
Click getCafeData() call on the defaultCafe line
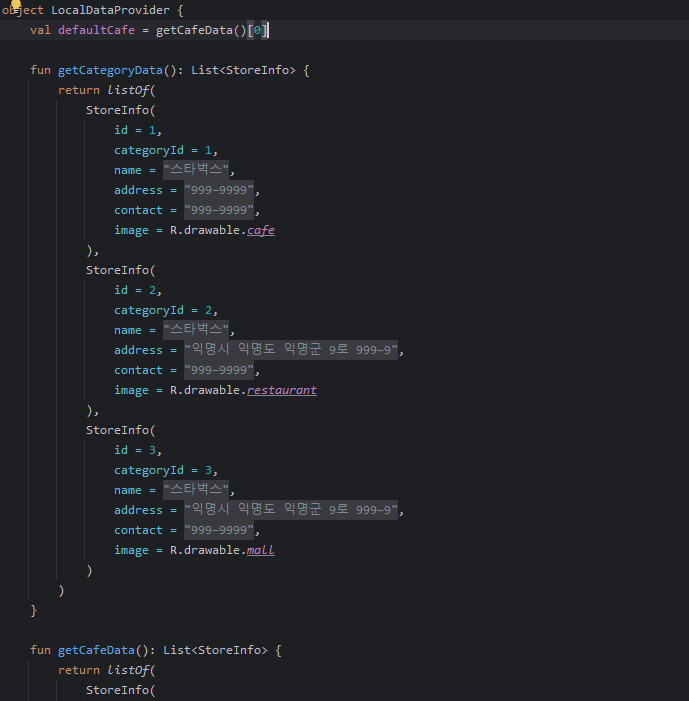(201, 30)
